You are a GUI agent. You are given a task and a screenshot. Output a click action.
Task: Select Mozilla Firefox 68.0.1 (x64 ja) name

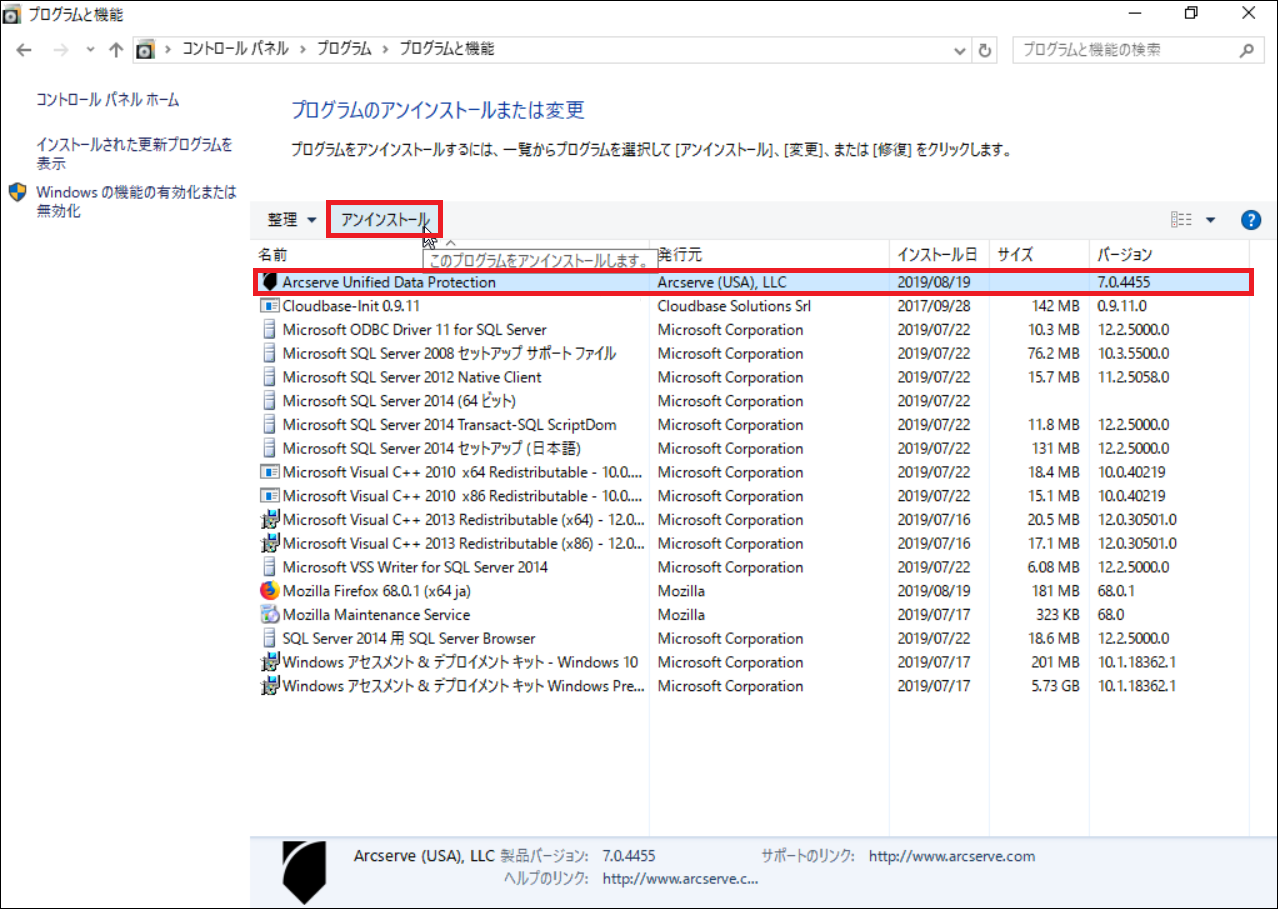378,591
